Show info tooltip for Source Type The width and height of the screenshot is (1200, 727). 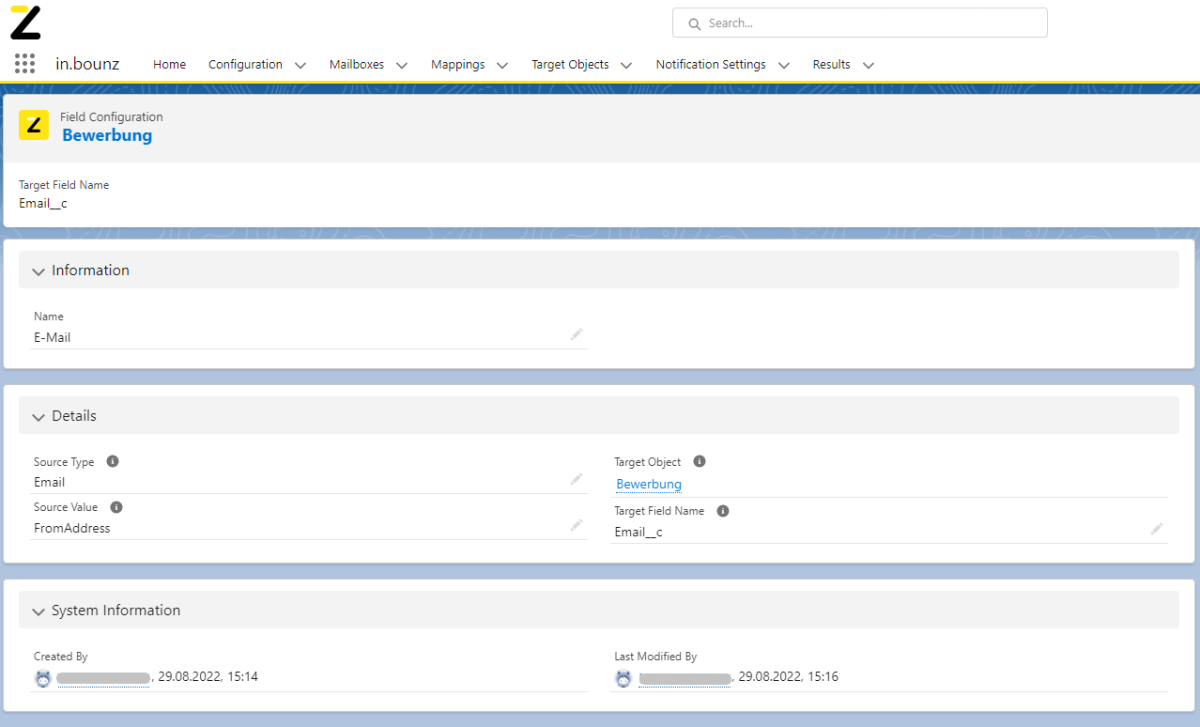[x=113, y=462]
